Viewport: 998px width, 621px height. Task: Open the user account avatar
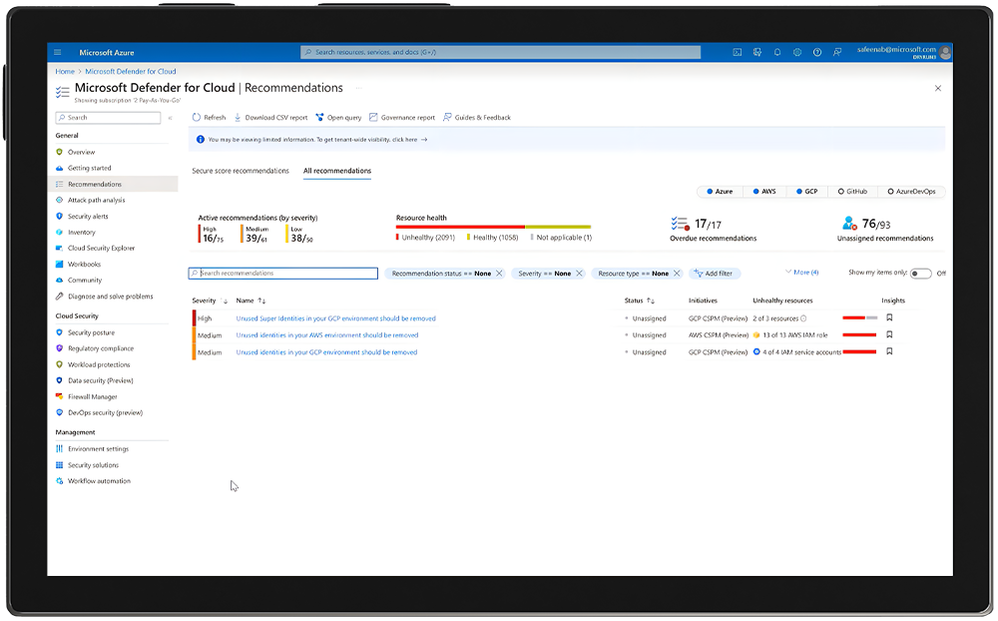[x=945, y=52]
